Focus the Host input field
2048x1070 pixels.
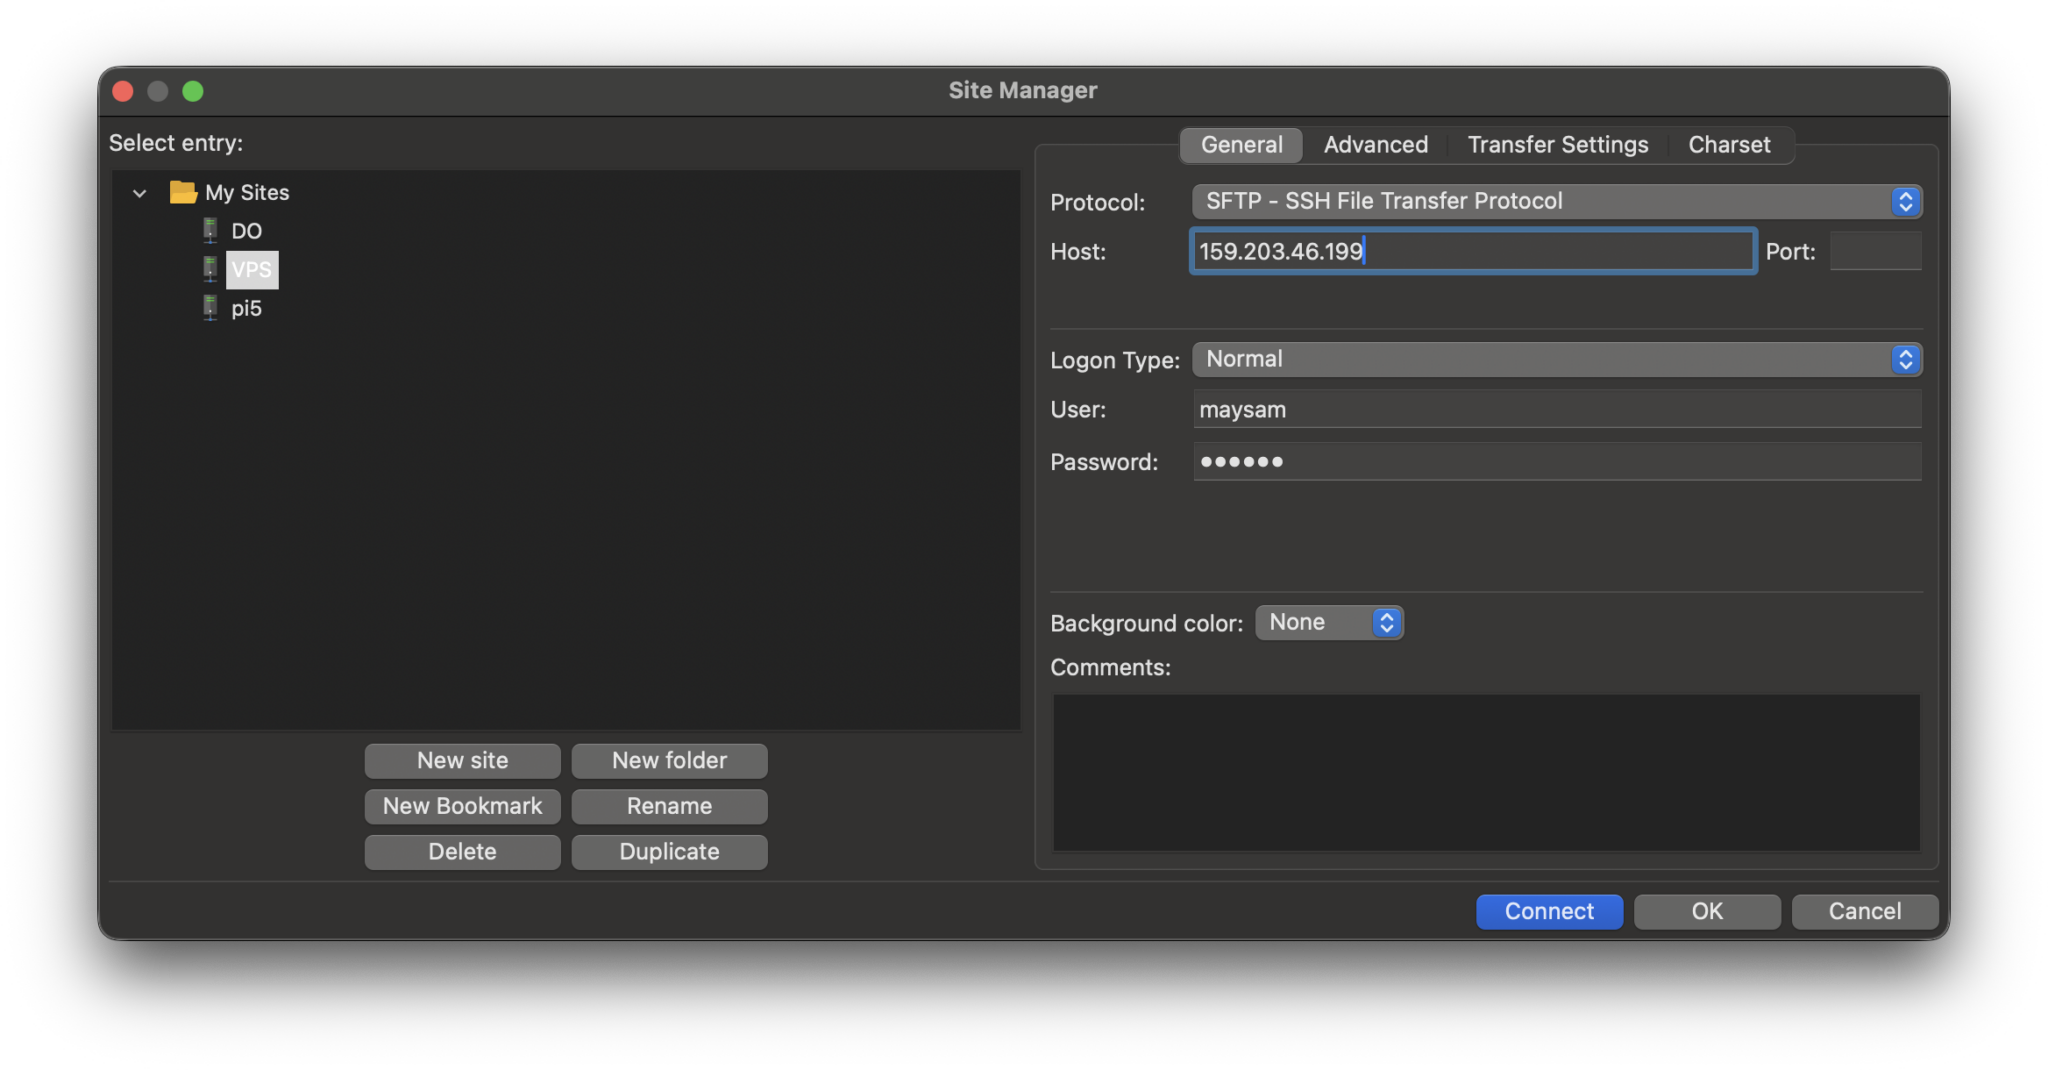[x=1472, y=251]
